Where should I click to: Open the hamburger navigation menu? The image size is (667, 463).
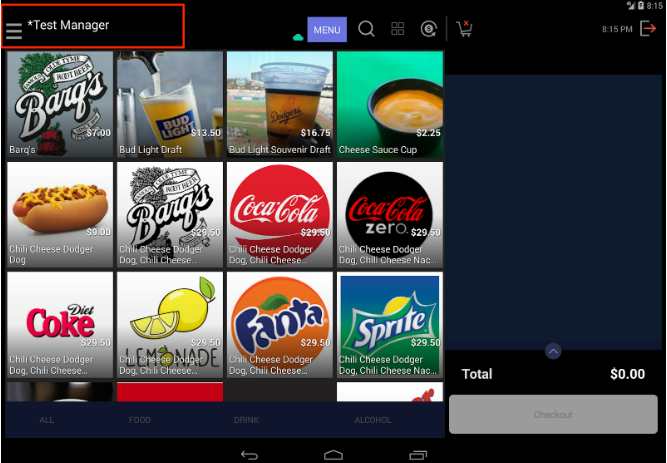[14, 31]
